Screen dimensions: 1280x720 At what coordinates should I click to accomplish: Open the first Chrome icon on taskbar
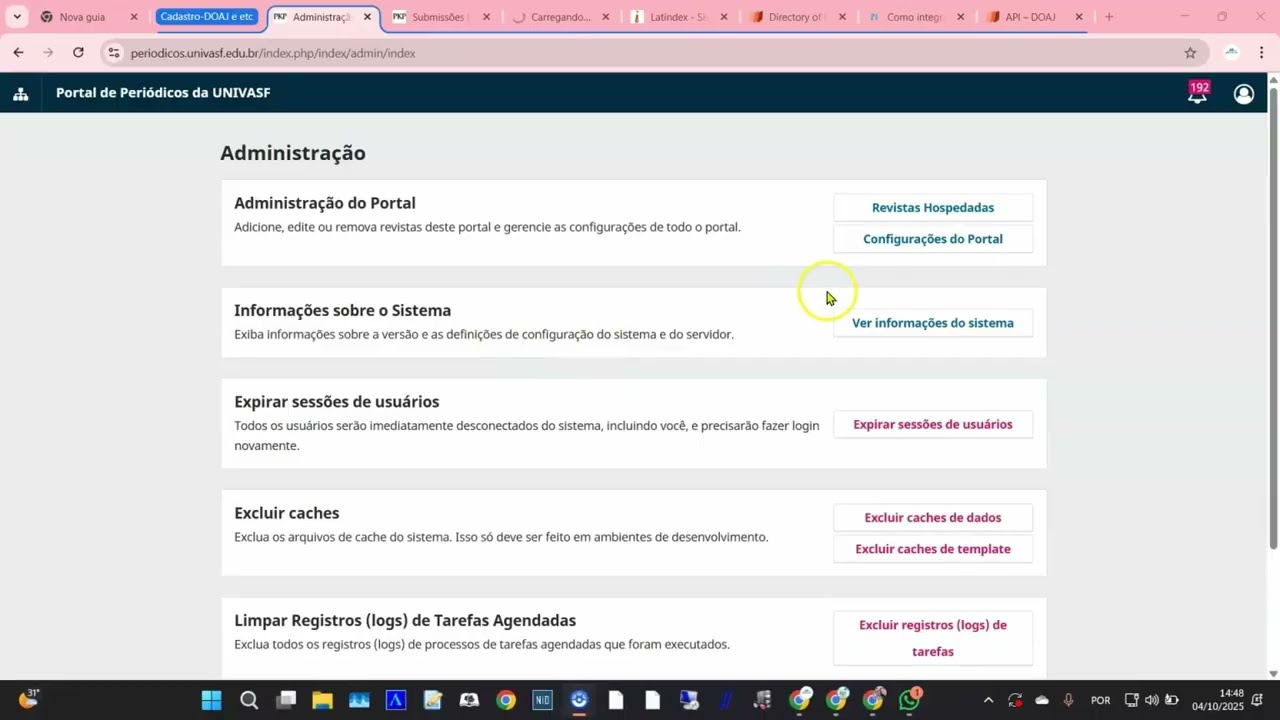pyautogui.click(x=506, y=700)
